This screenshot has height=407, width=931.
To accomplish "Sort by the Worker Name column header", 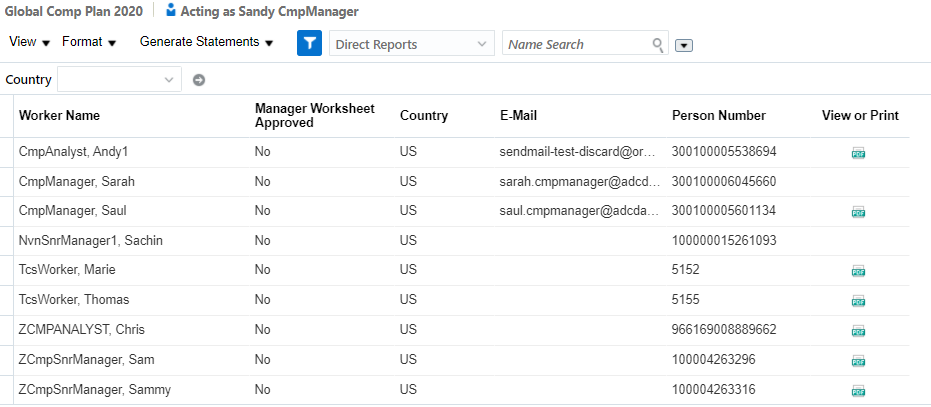I will pos(59,115).
